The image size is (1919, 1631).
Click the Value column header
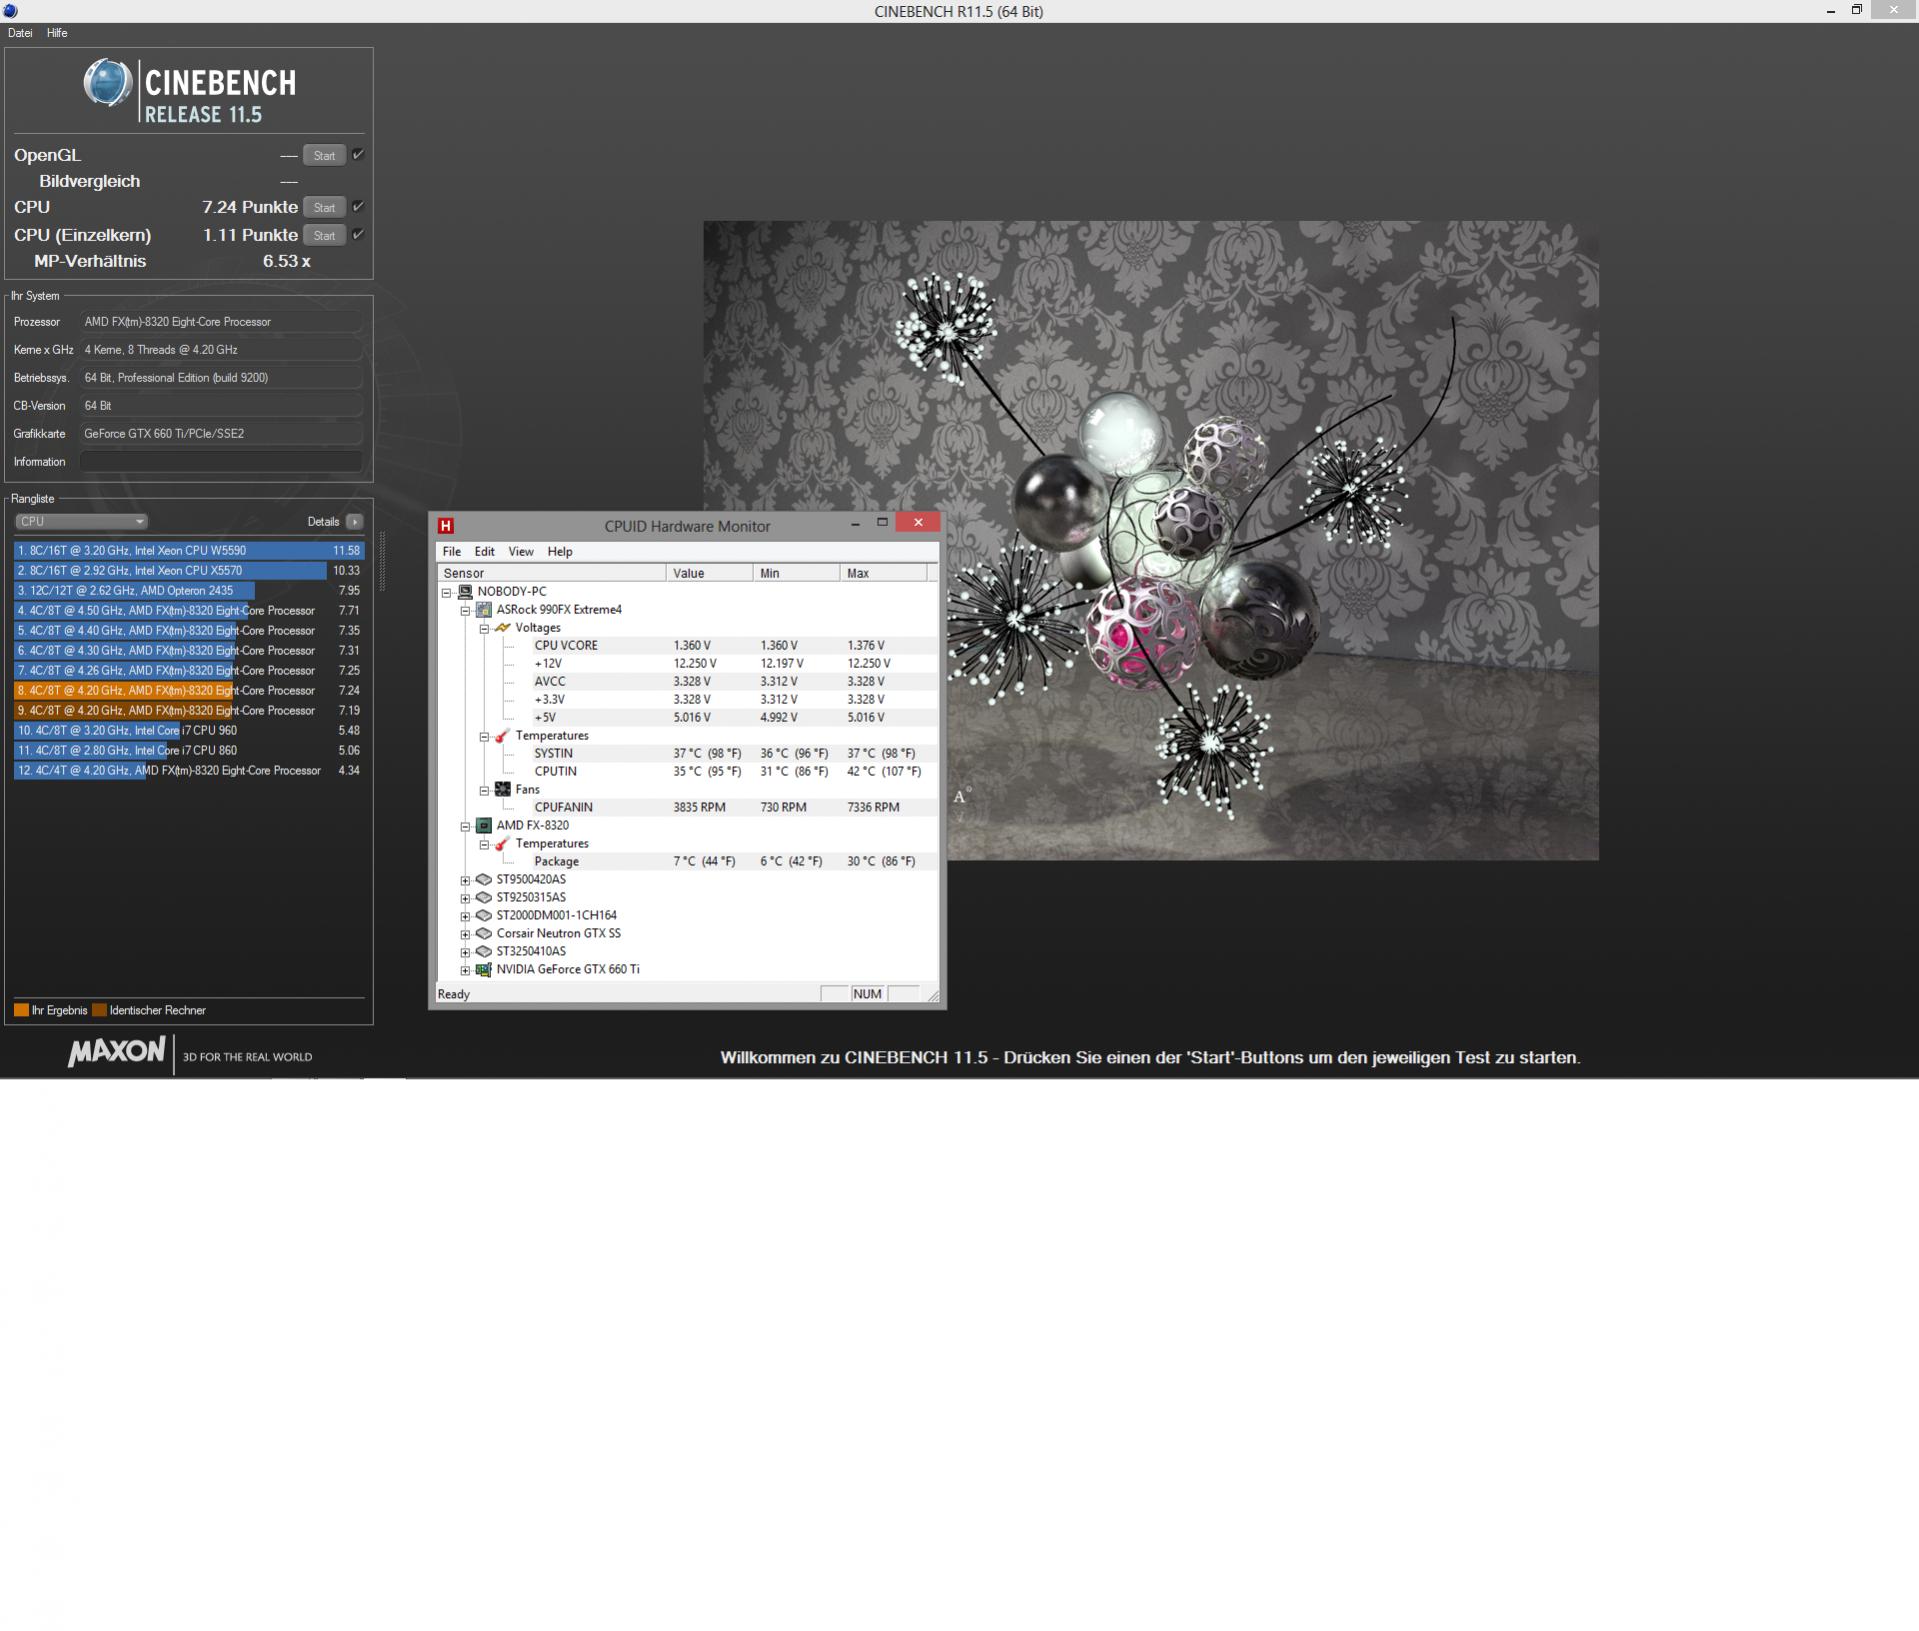tap(710, 573)
